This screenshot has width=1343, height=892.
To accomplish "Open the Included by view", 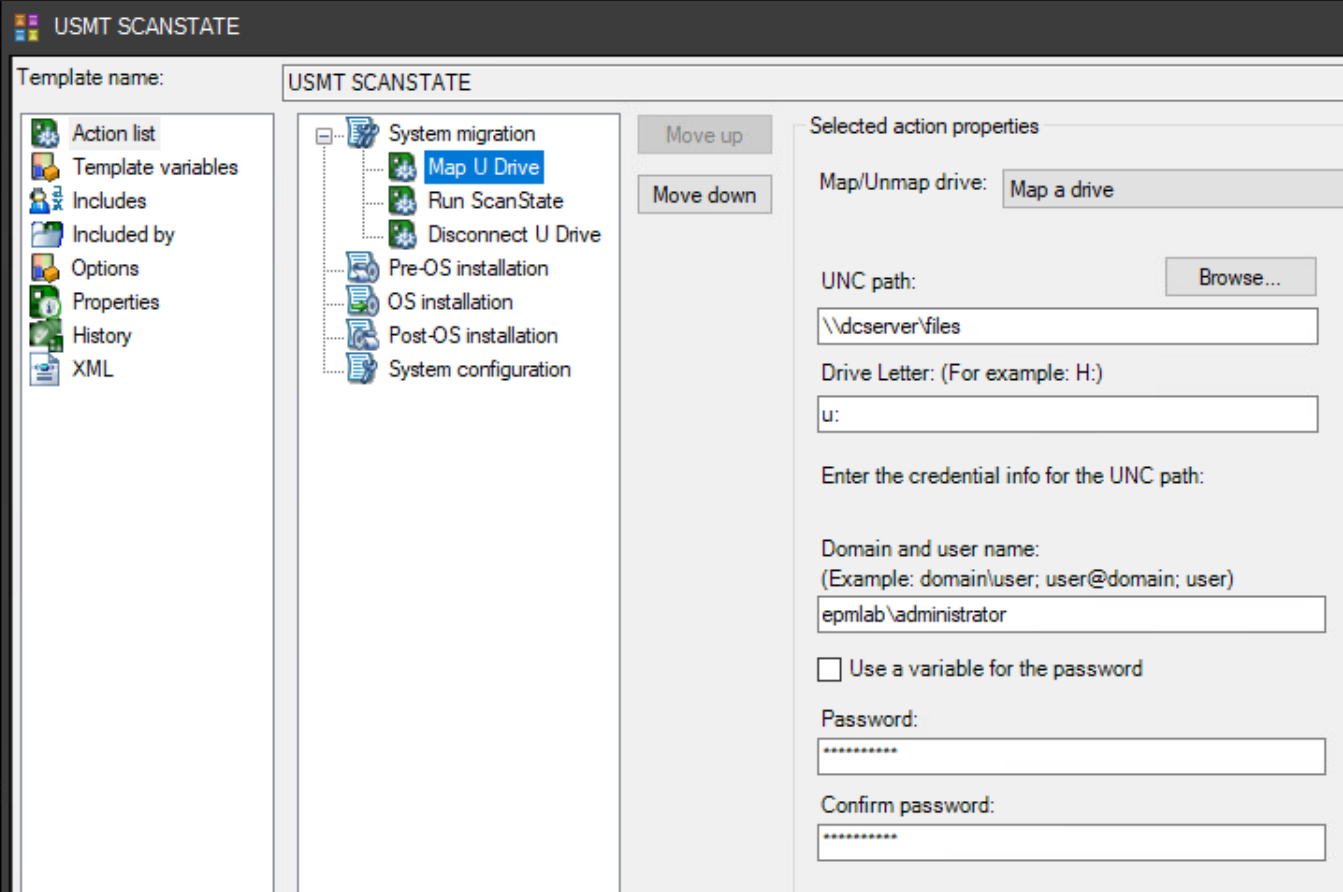I will (122, 234).
